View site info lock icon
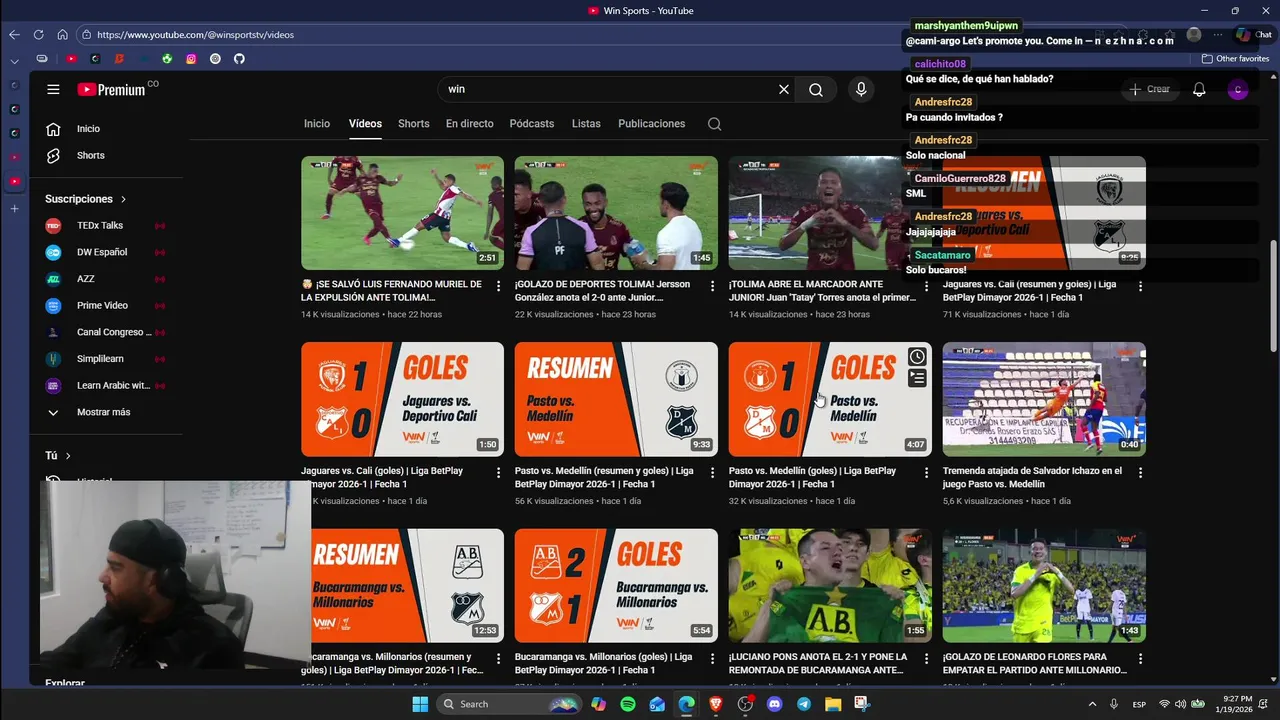 87,34
